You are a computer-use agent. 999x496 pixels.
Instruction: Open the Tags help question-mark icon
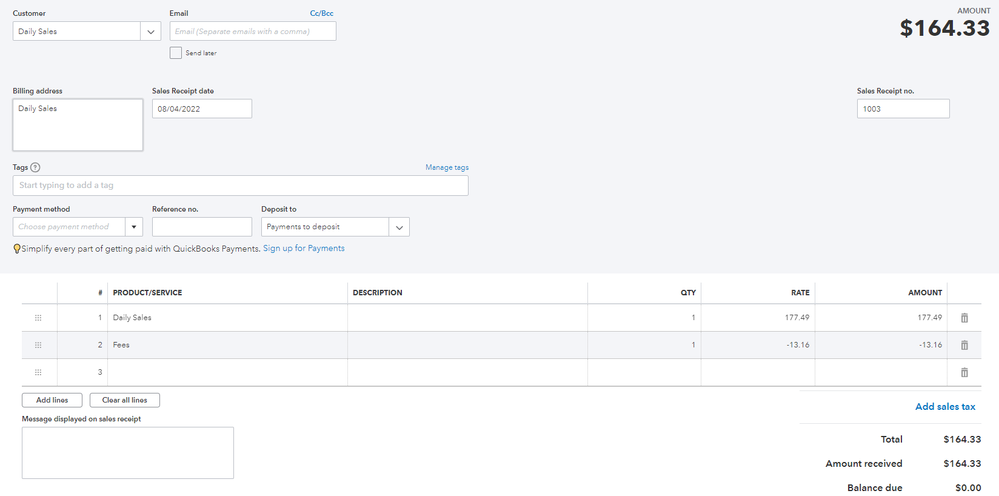(x=35, y=167)
